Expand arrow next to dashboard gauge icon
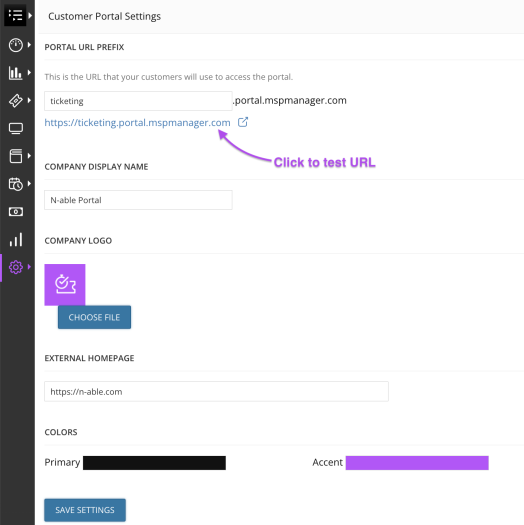Screen dimensions: 524x525 point(29,45)
